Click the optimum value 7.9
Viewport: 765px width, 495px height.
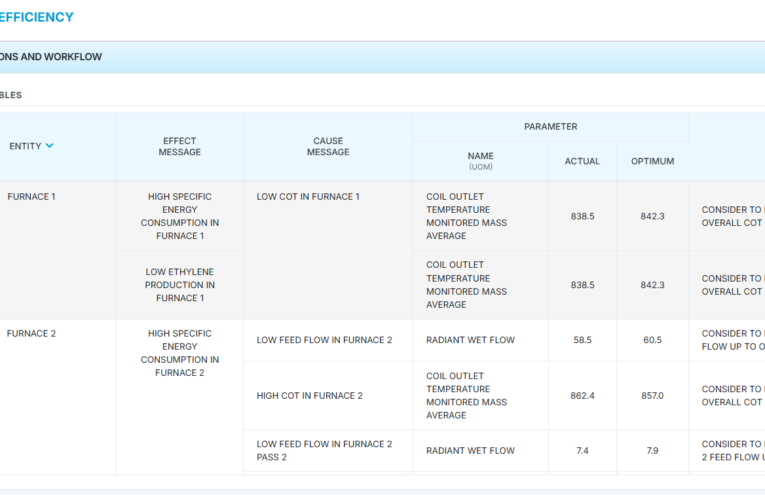click(x=652, y=451)
